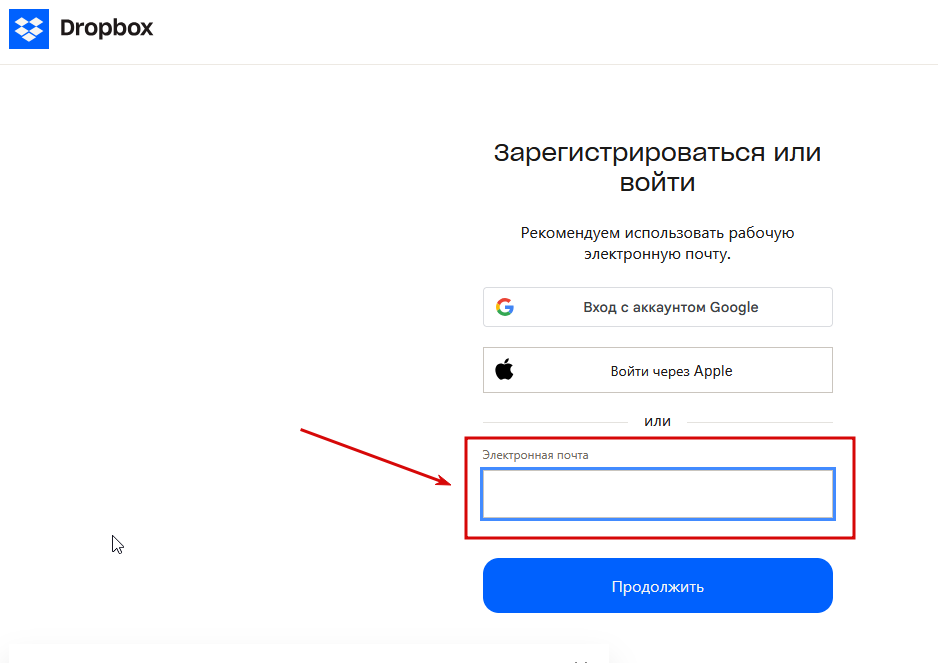This screenshot has height=663, width=938.
Task: Click the partially visible bottom pop-up panel
Action: pyautogui.click(x=300, y=654)
